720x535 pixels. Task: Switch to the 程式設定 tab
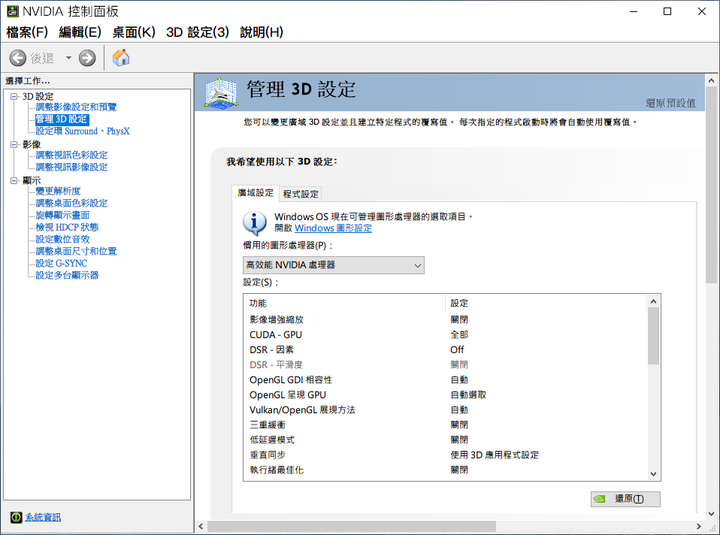(x=300, y=194)
